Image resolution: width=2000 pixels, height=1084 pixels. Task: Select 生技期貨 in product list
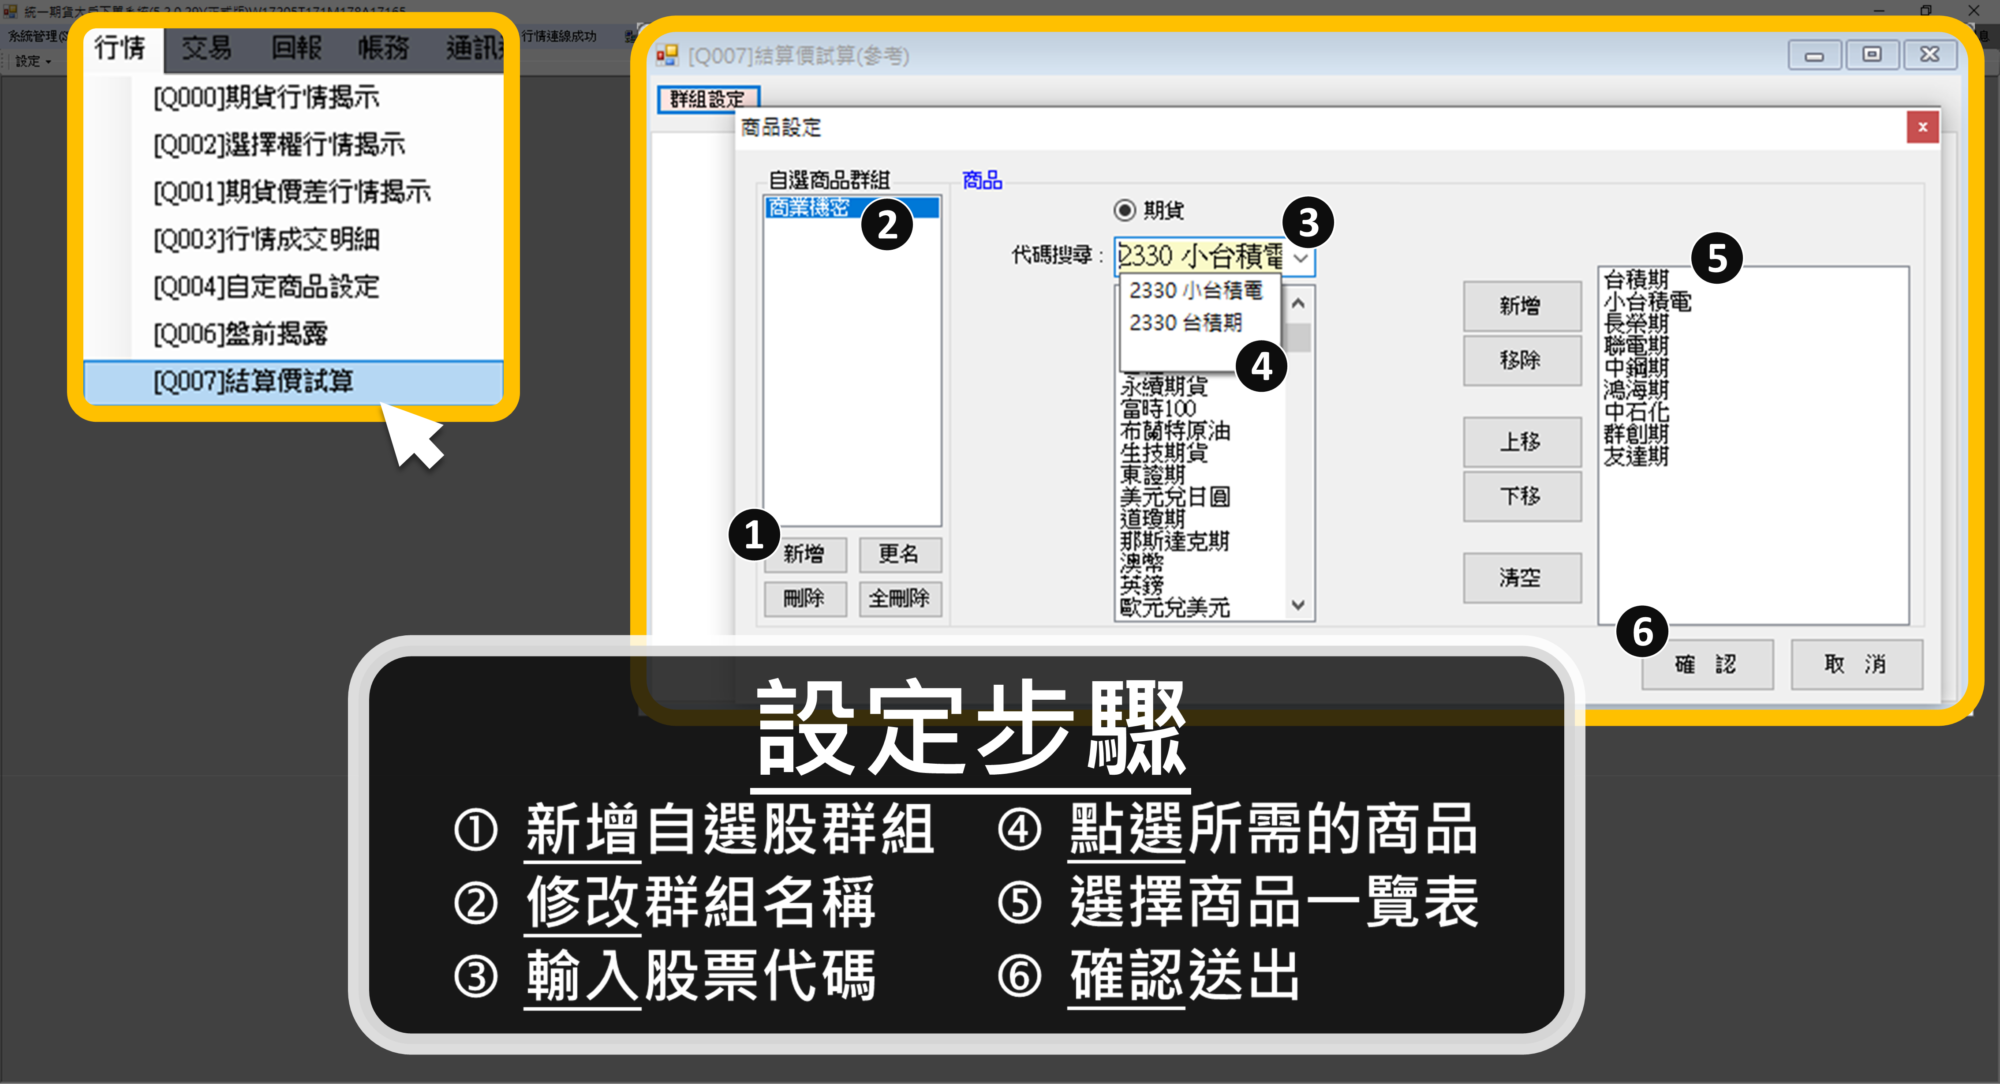tap(1164, 453)
